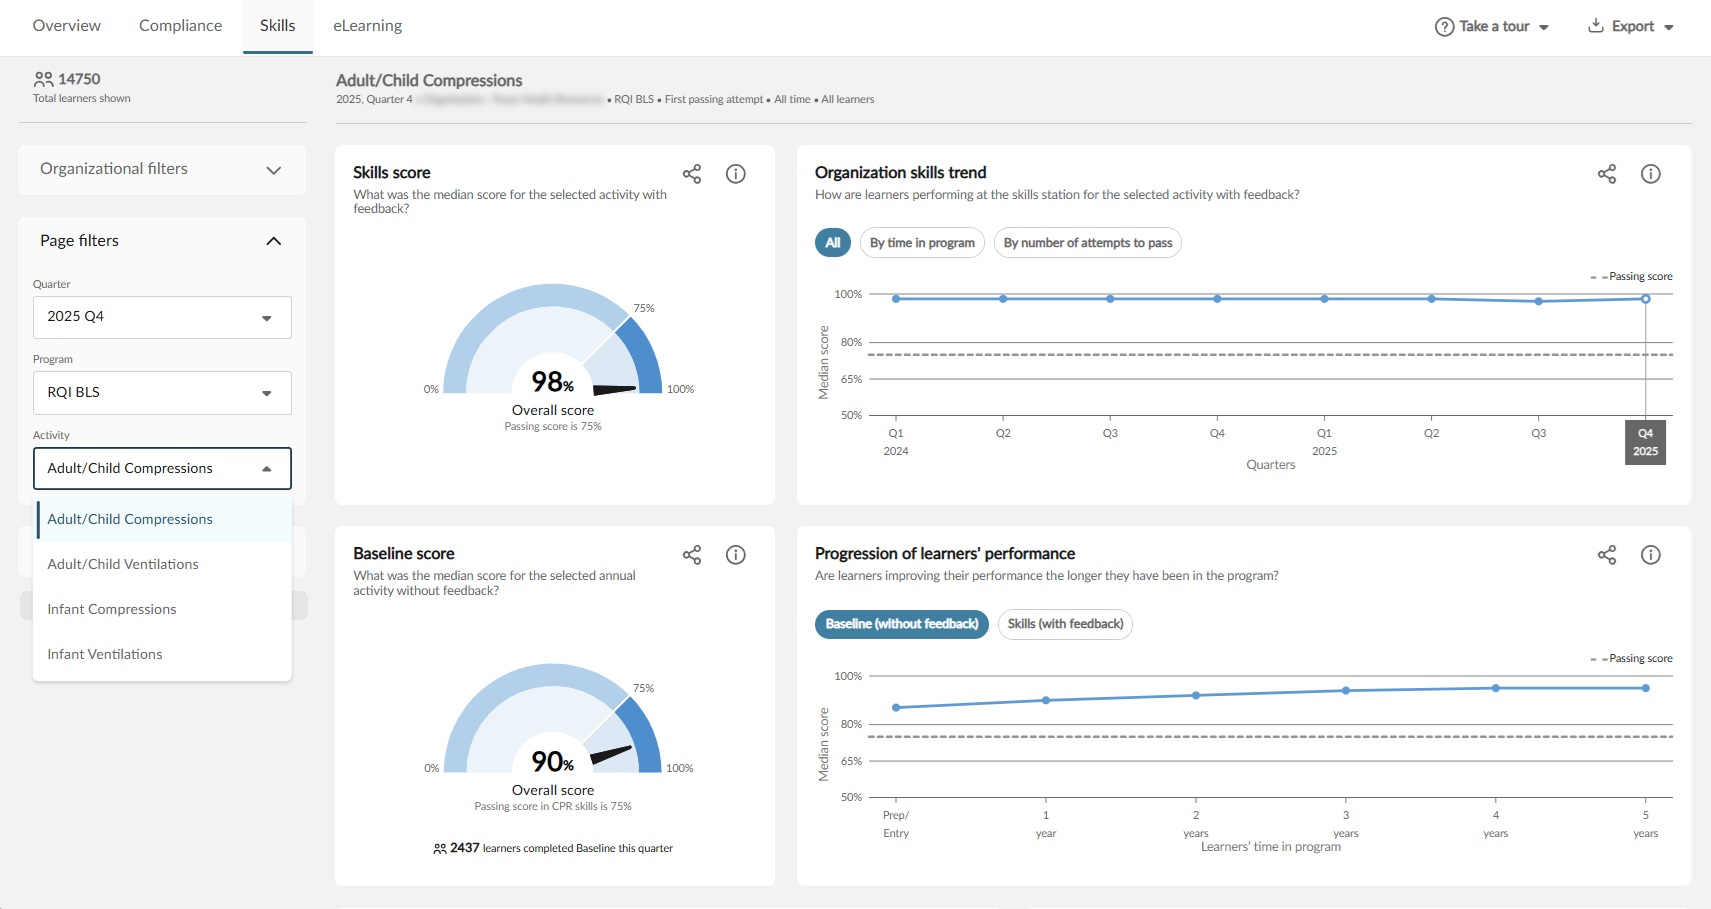Share Progression of learners' performance chart
The width and height of the screenshot is (1711, 909).
(x=1606, y=555)
